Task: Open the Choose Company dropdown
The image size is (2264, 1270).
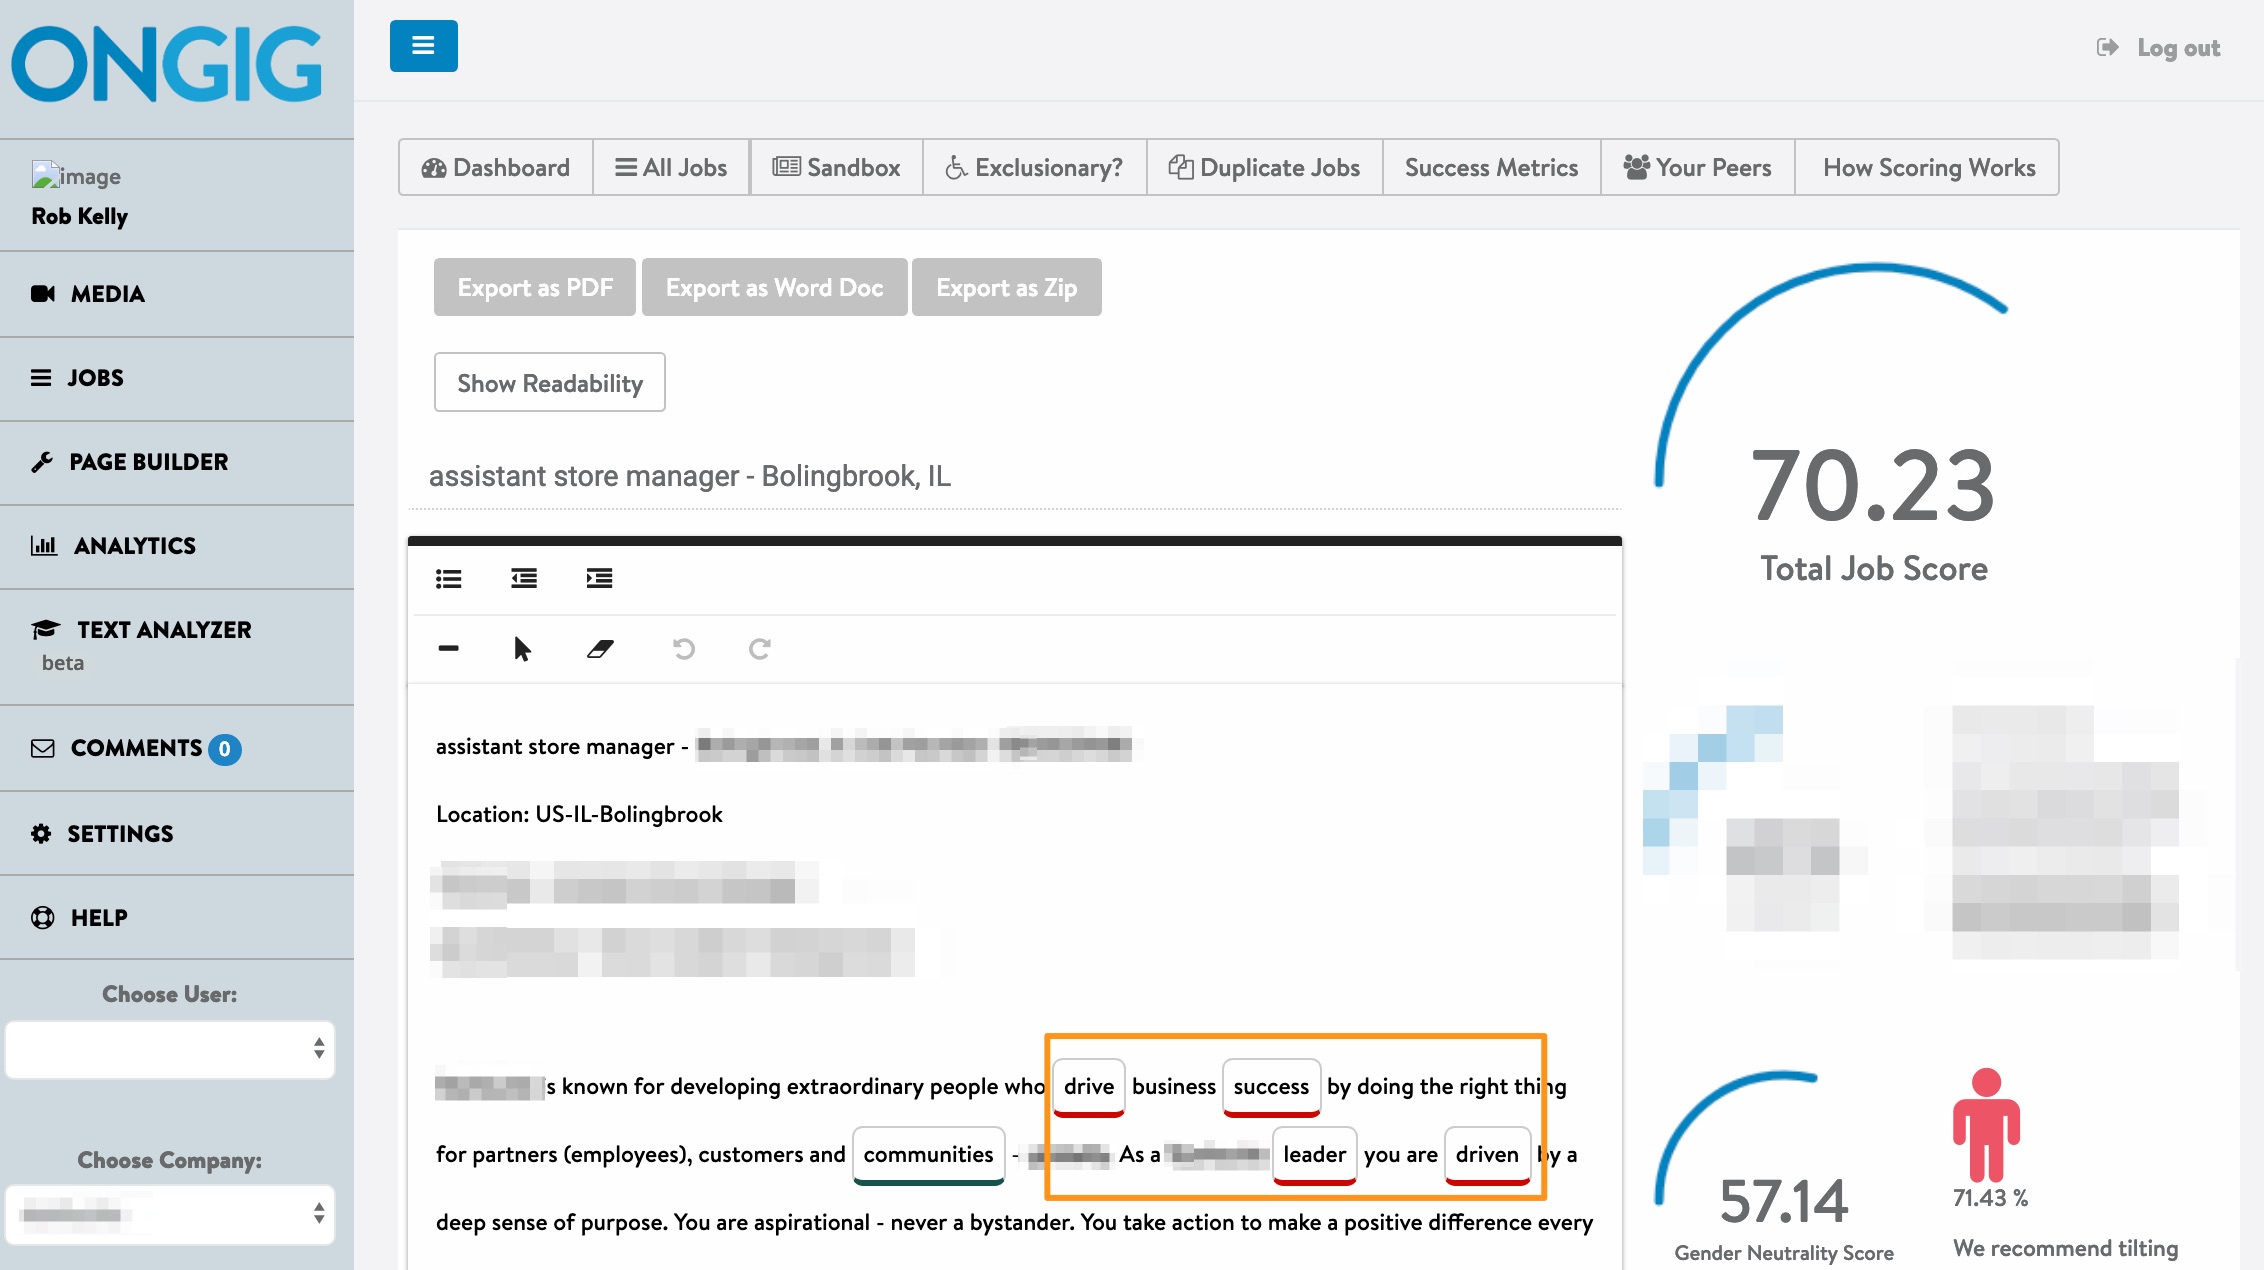Action: [x=170, y=1215]
